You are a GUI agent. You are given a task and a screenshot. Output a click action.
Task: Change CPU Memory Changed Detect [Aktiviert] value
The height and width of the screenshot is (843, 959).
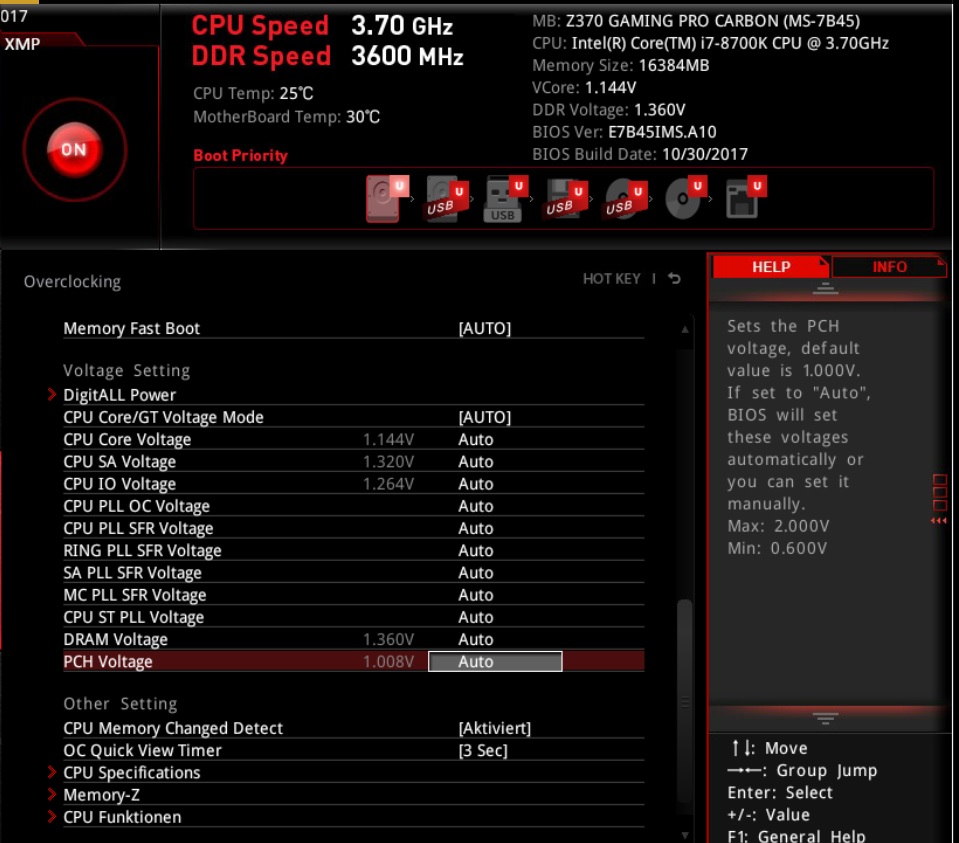pos(495,728)
